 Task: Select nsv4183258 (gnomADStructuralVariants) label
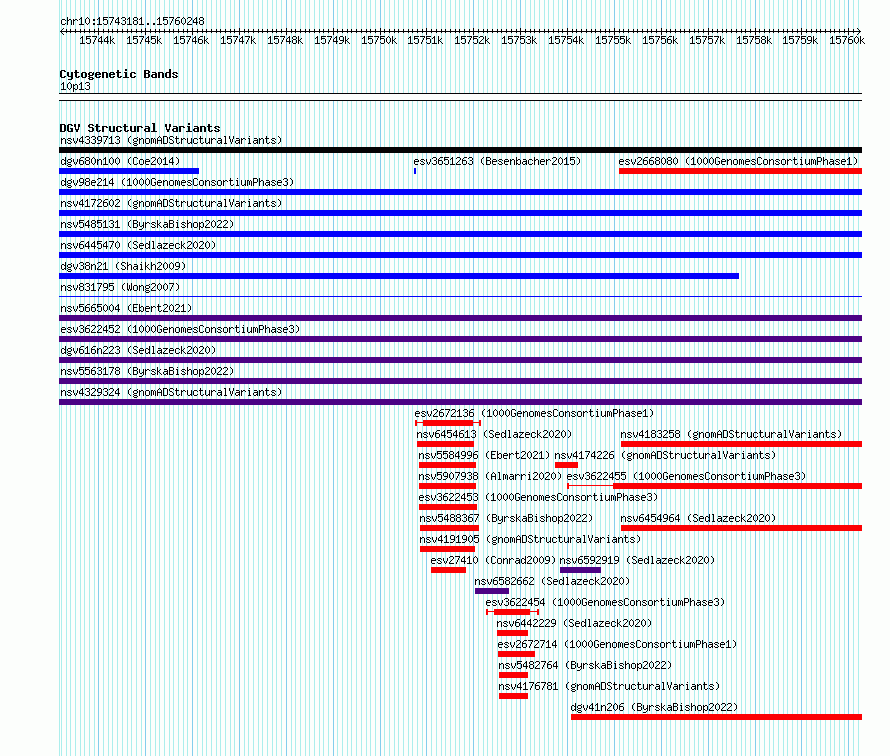[731, 434]
